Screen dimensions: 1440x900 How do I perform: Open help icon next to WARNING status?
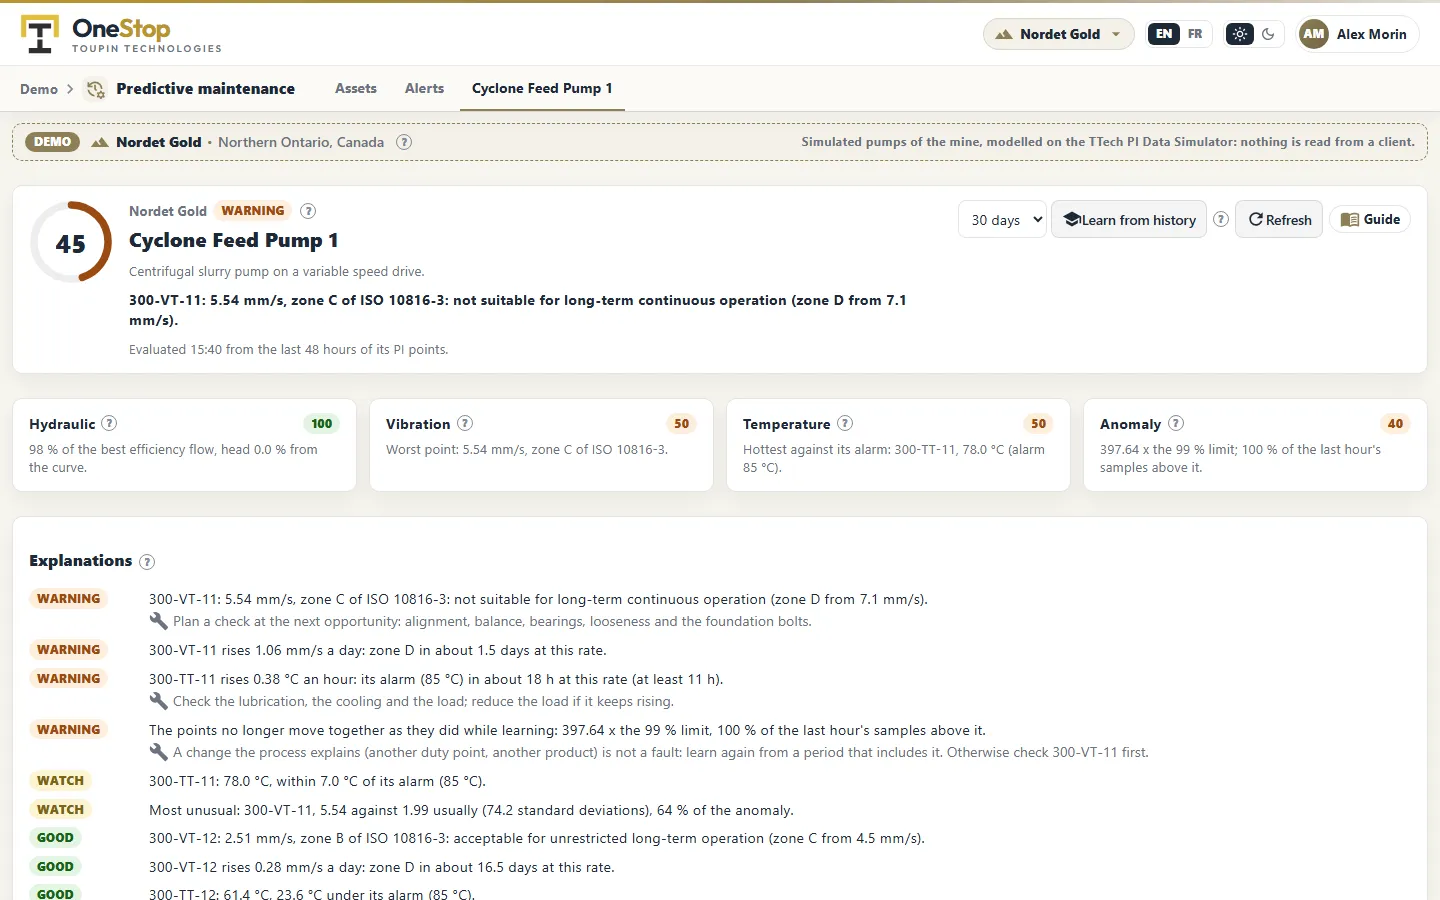pyautogui.click(x=308, y=211)
